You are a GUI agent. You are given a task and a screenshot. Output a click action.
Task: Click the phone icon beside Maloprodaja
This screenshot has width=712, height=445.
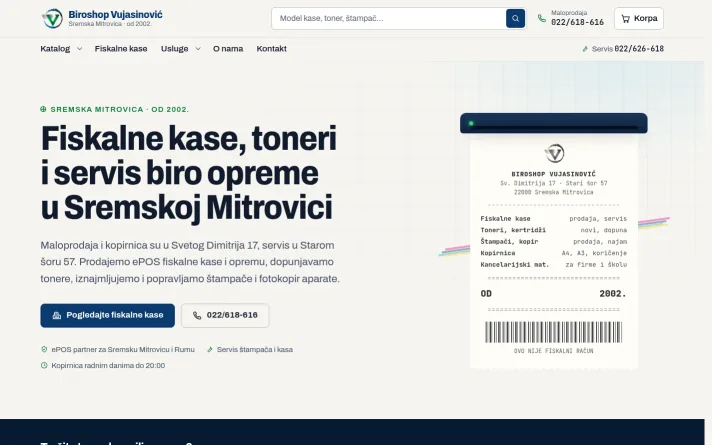click(x=542, y=18)
